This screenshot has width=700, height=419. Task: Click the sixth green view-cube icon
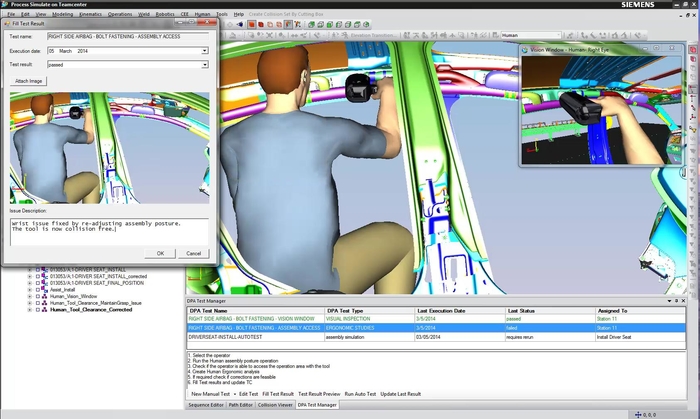pyautogui.click(x=357, y=25)
